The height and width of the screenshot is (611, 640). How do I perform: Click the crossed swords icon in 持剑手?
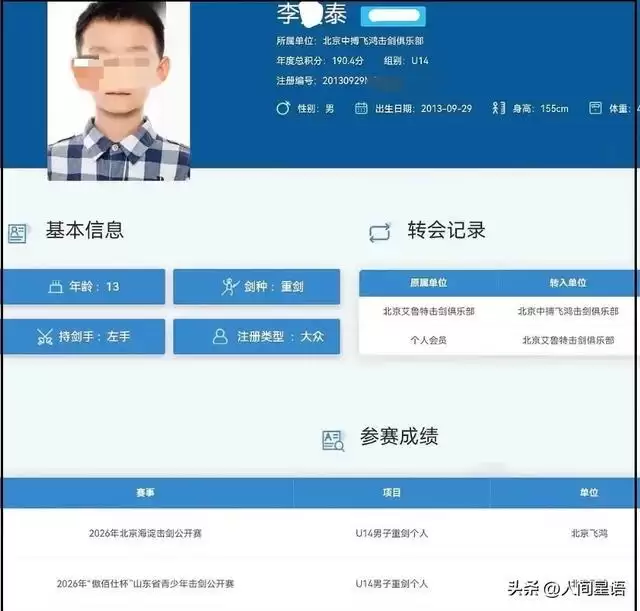tap(44, 337)
